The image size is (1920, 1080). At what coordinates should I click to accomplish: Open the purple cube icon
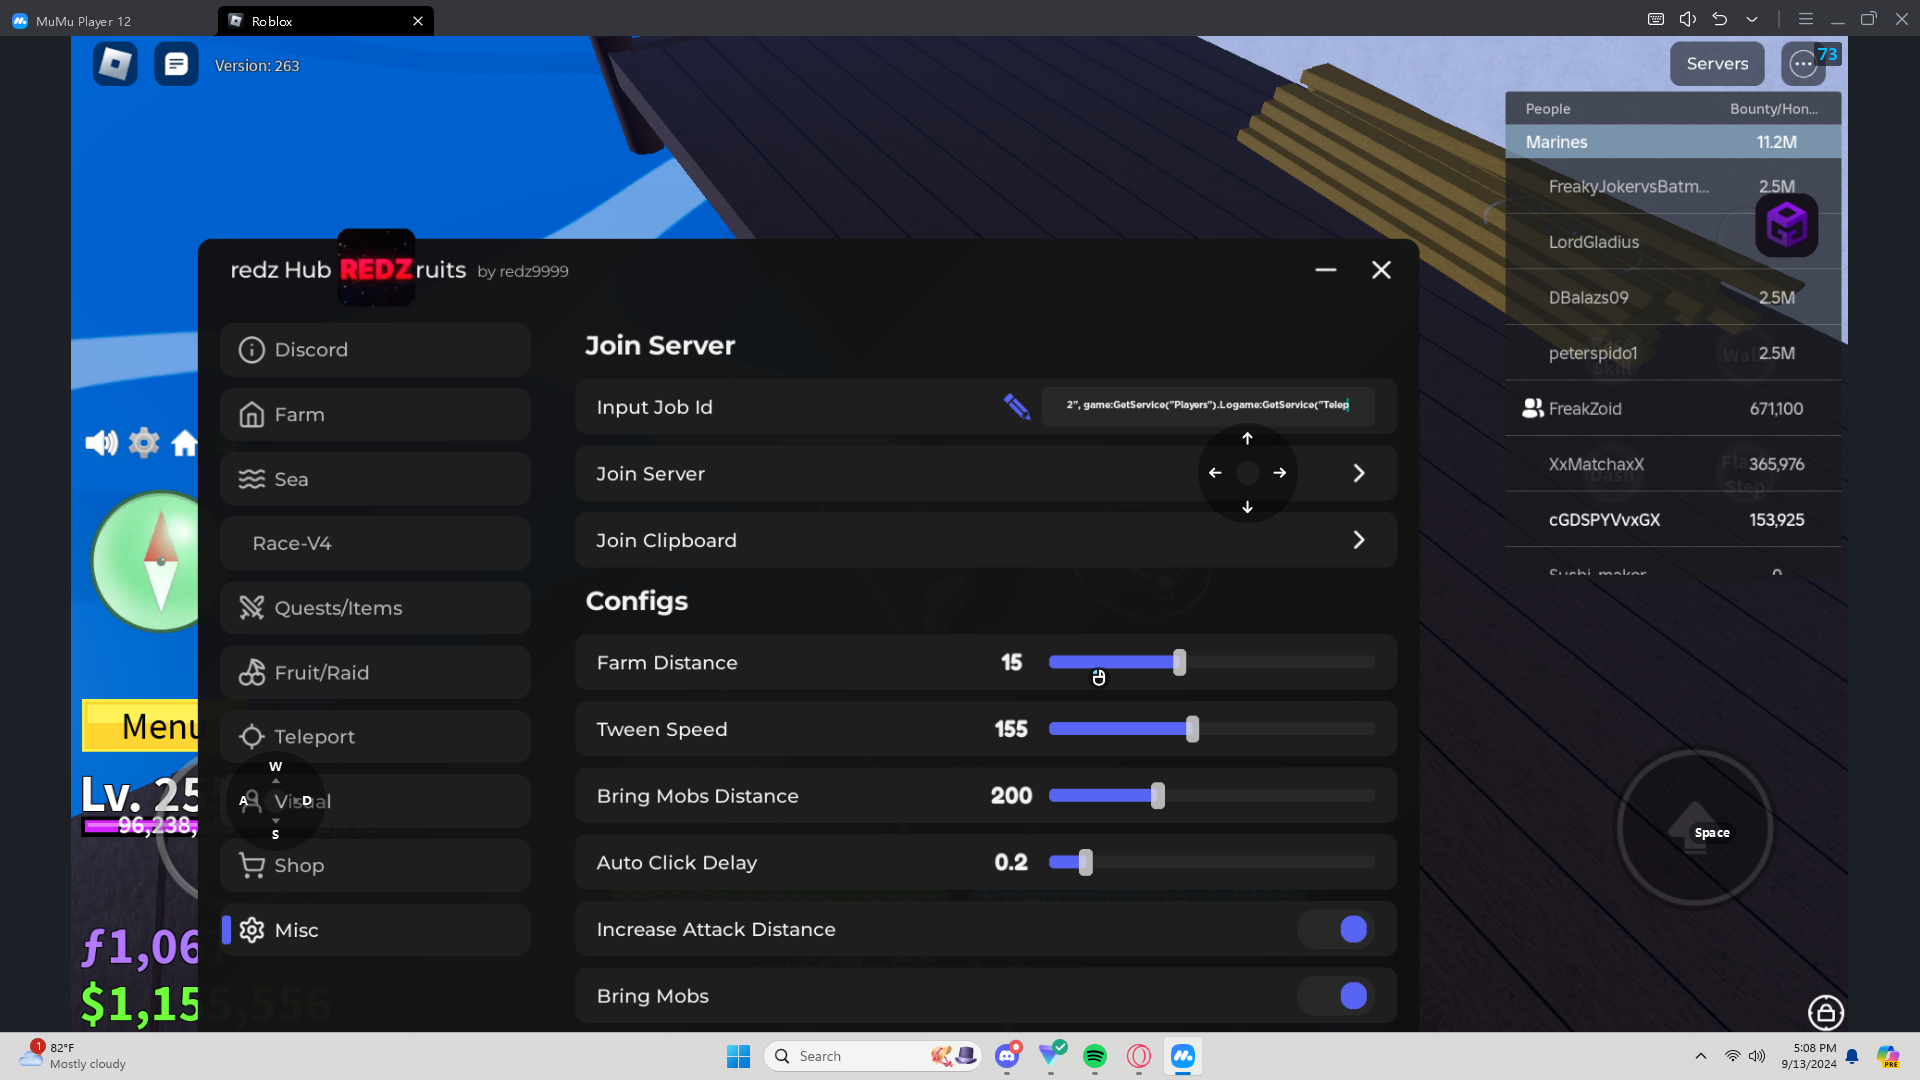tap(1787, 225)
